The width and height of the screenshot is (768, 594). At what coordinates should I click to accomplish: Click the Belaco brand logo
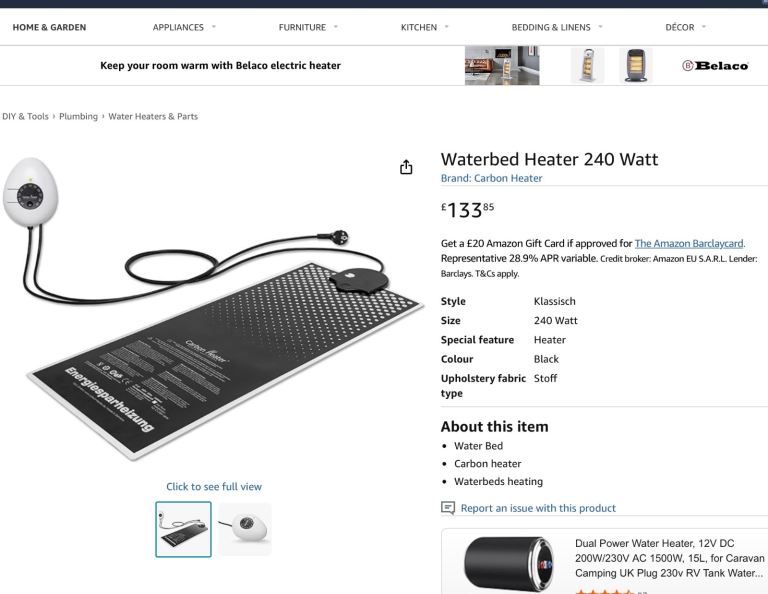[715, 66]
